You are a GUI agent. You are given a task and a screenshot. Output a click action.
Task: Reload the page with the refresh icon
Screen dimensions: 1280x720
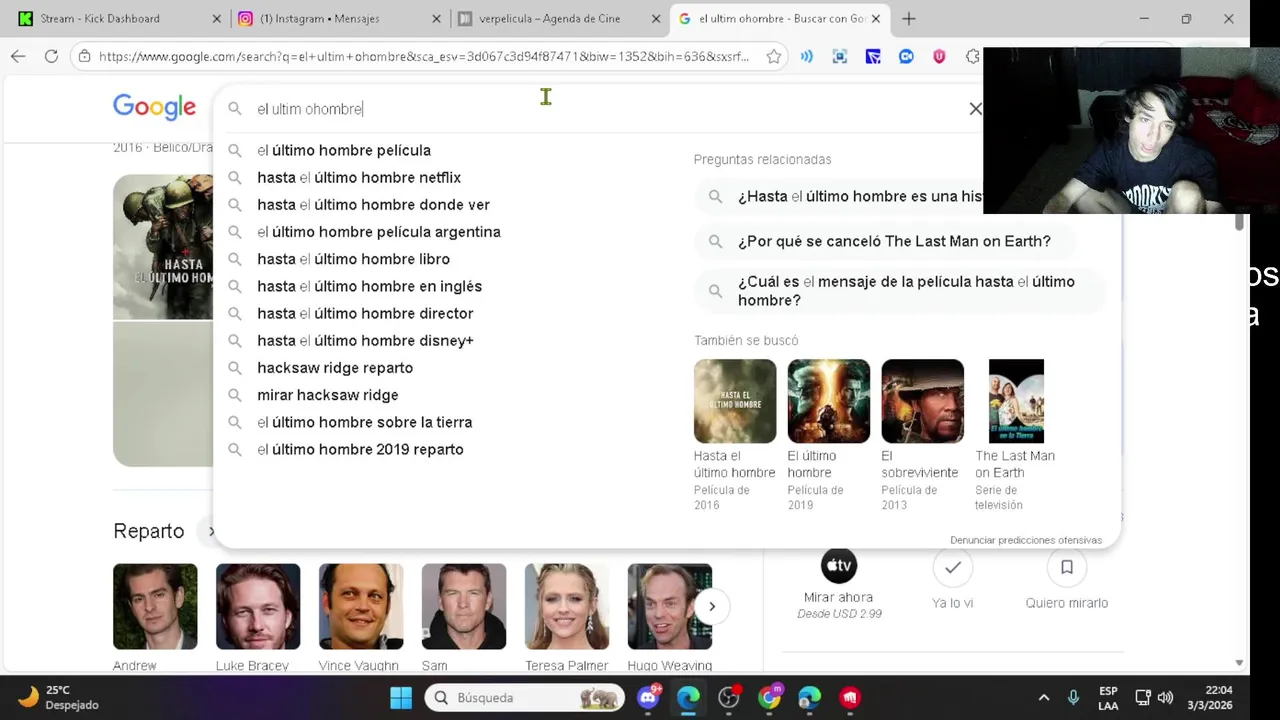(51, 57)
